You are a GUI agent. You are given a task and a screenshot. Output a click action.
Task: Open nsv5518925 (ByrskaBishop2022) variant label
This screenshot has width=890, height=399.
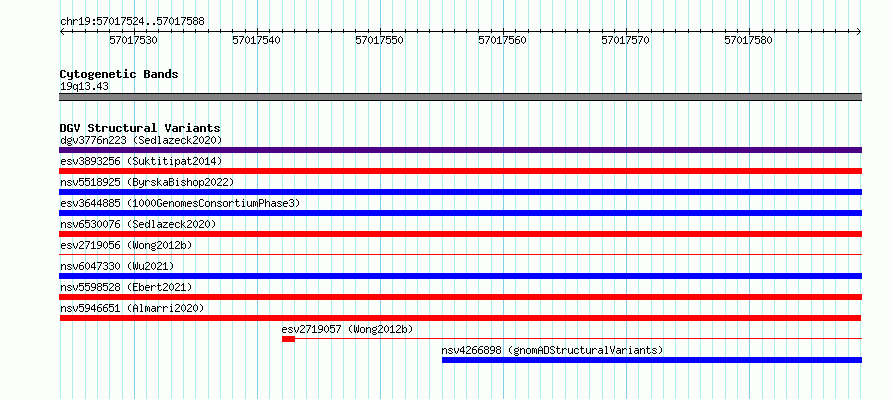147,182
